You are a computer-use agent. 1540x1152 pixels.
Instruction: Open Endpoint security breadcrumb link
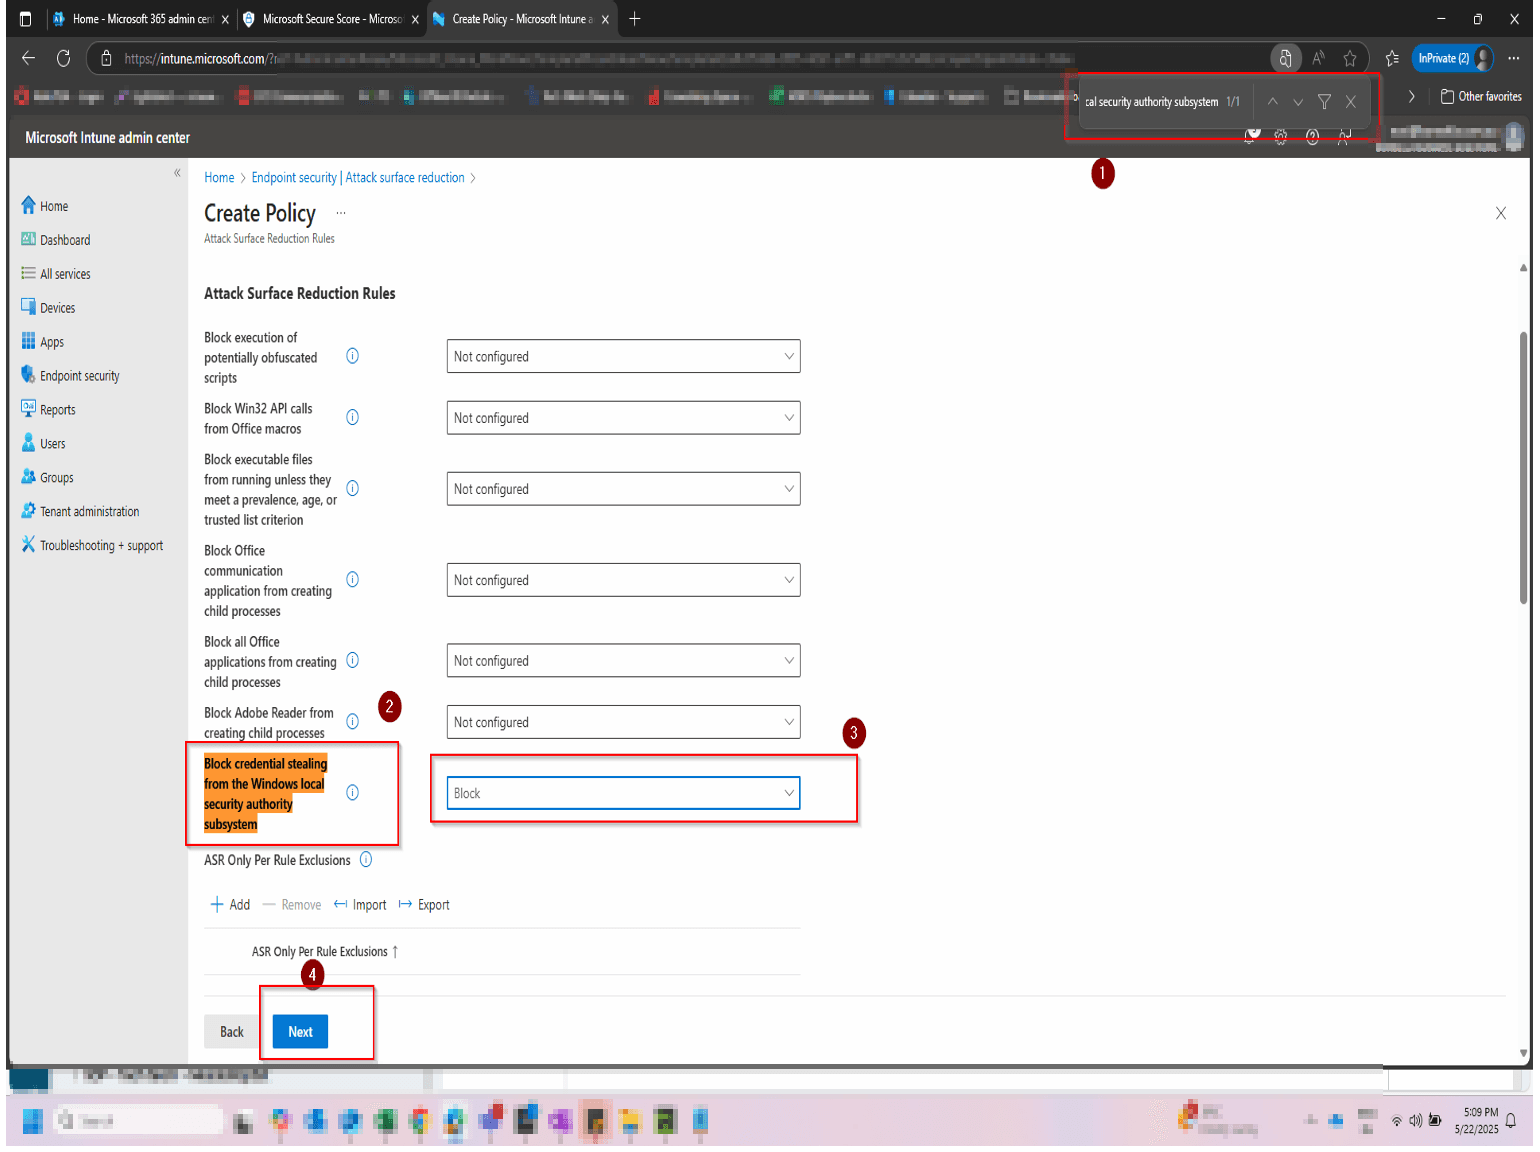294,178
